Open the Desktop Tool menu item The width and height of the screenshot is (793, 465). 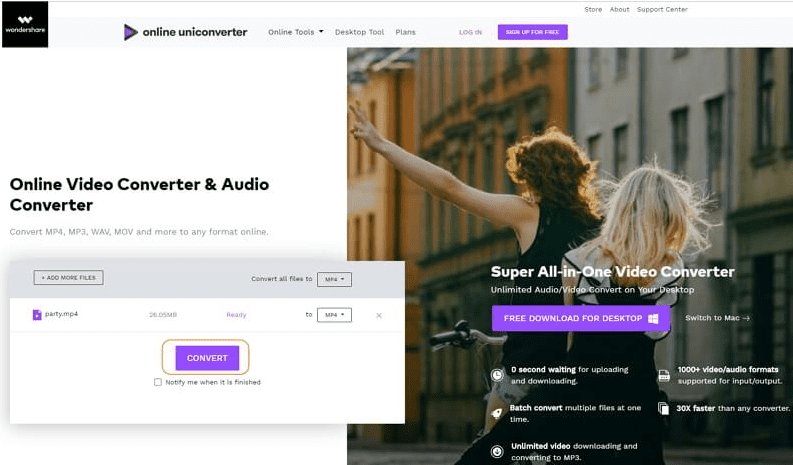pyautogui.click(x=359, y=32)
